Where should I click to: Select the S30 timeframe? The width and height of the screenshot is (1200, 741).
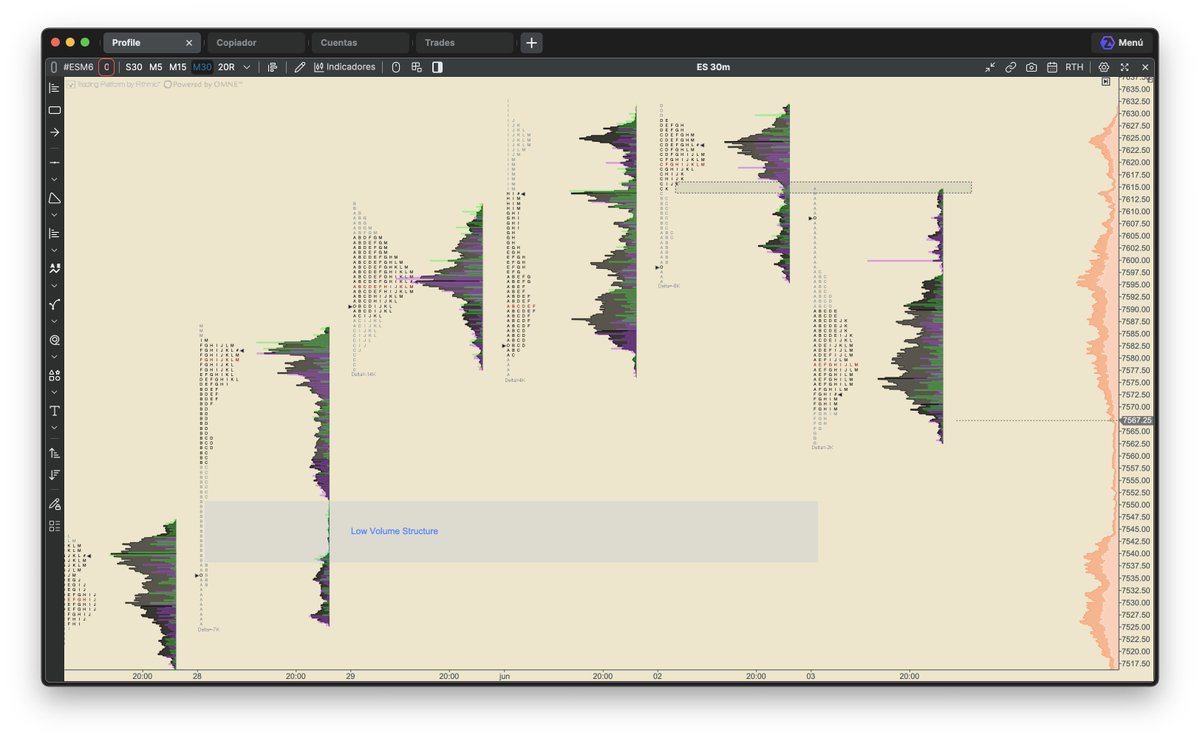(x=134, y=67)
